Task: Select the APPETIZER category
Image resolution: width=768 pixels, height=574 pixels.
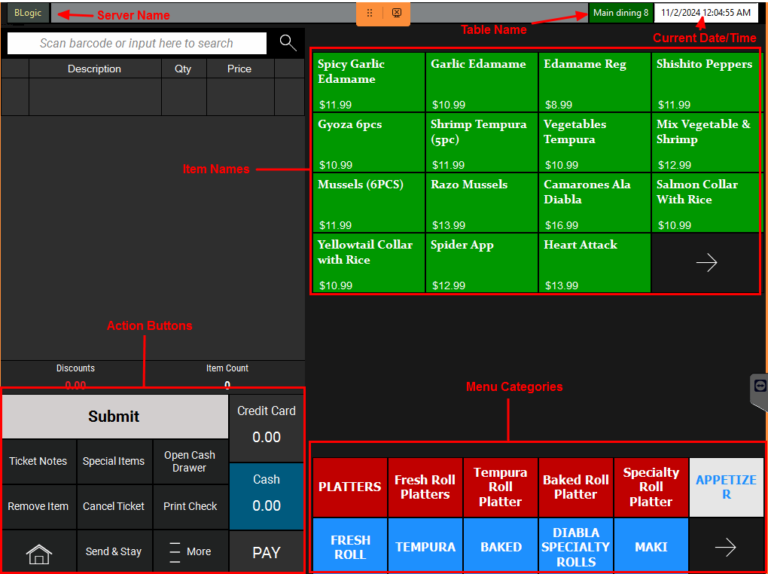Action: (726, 487)
